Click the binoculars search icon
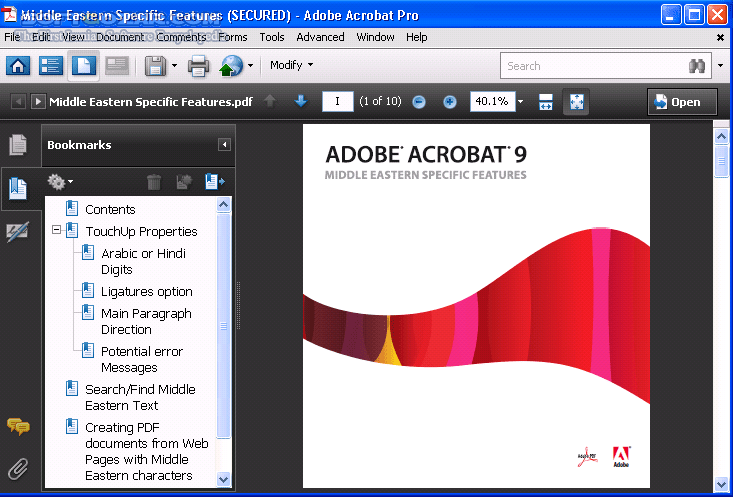This screenshot has width=733, height=497. (697, 66)
